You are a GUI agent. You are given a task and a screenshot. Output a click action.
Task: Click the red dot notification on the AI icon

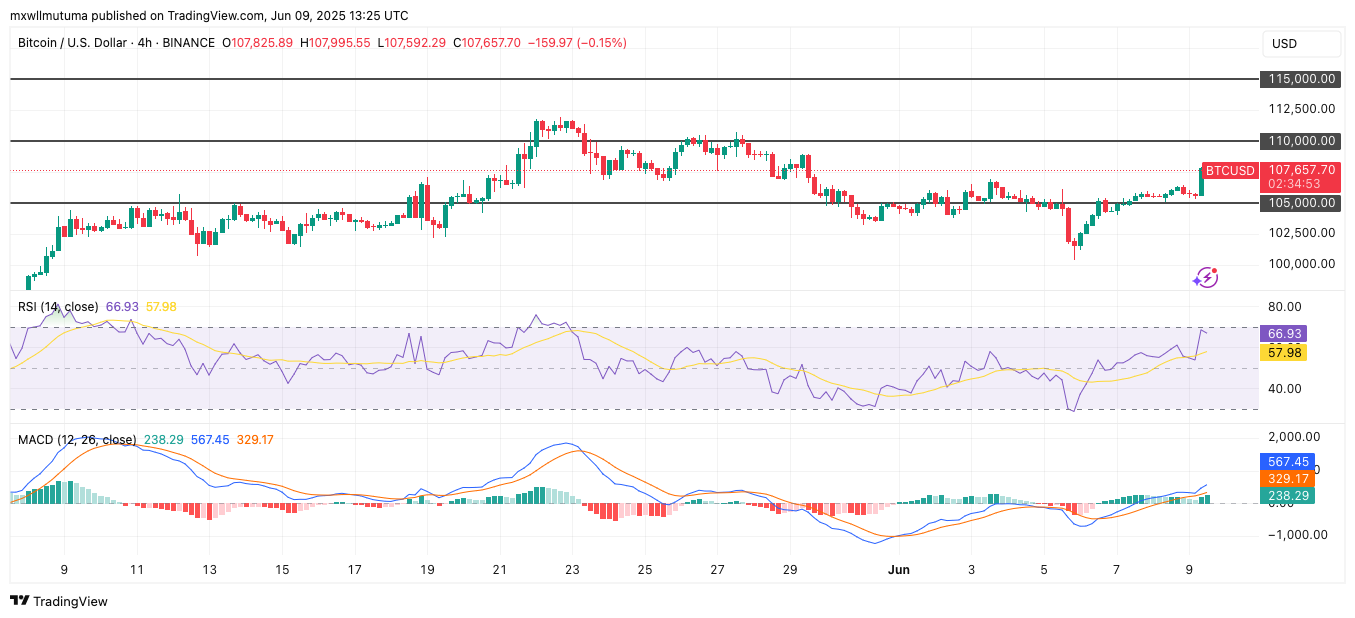[1214, 270]
